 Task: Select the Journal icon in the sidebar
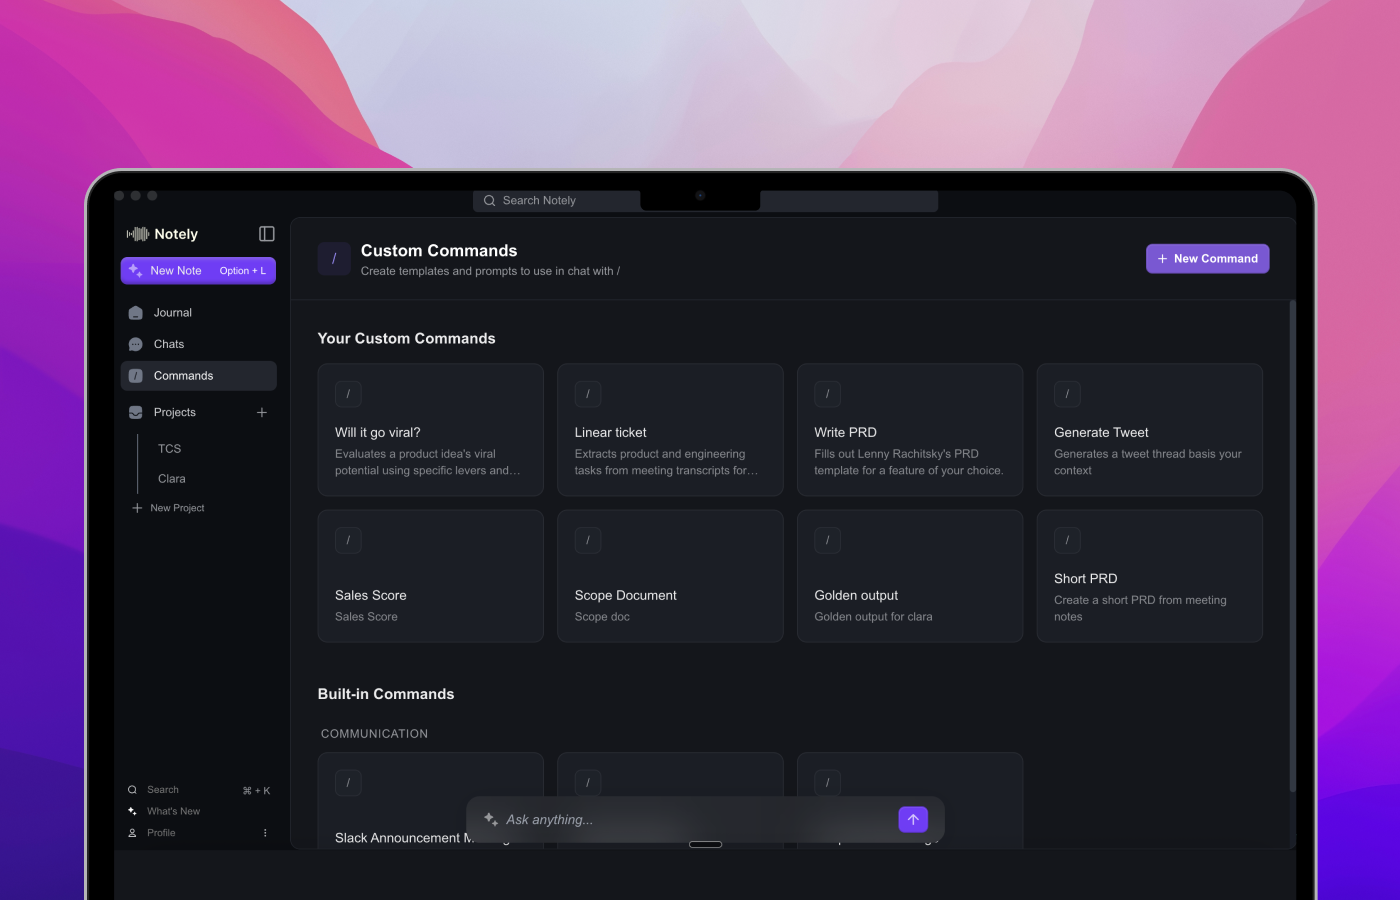[x=134, y=312]
